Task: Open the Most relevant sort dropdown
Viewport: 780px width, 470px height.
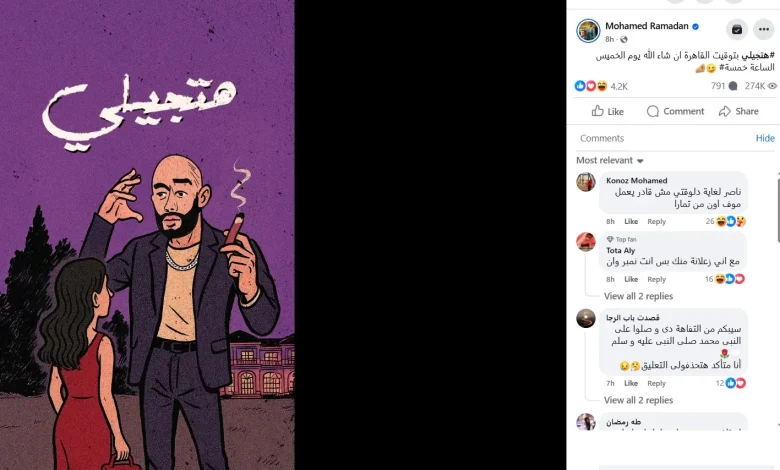Action: coord(610,160)
